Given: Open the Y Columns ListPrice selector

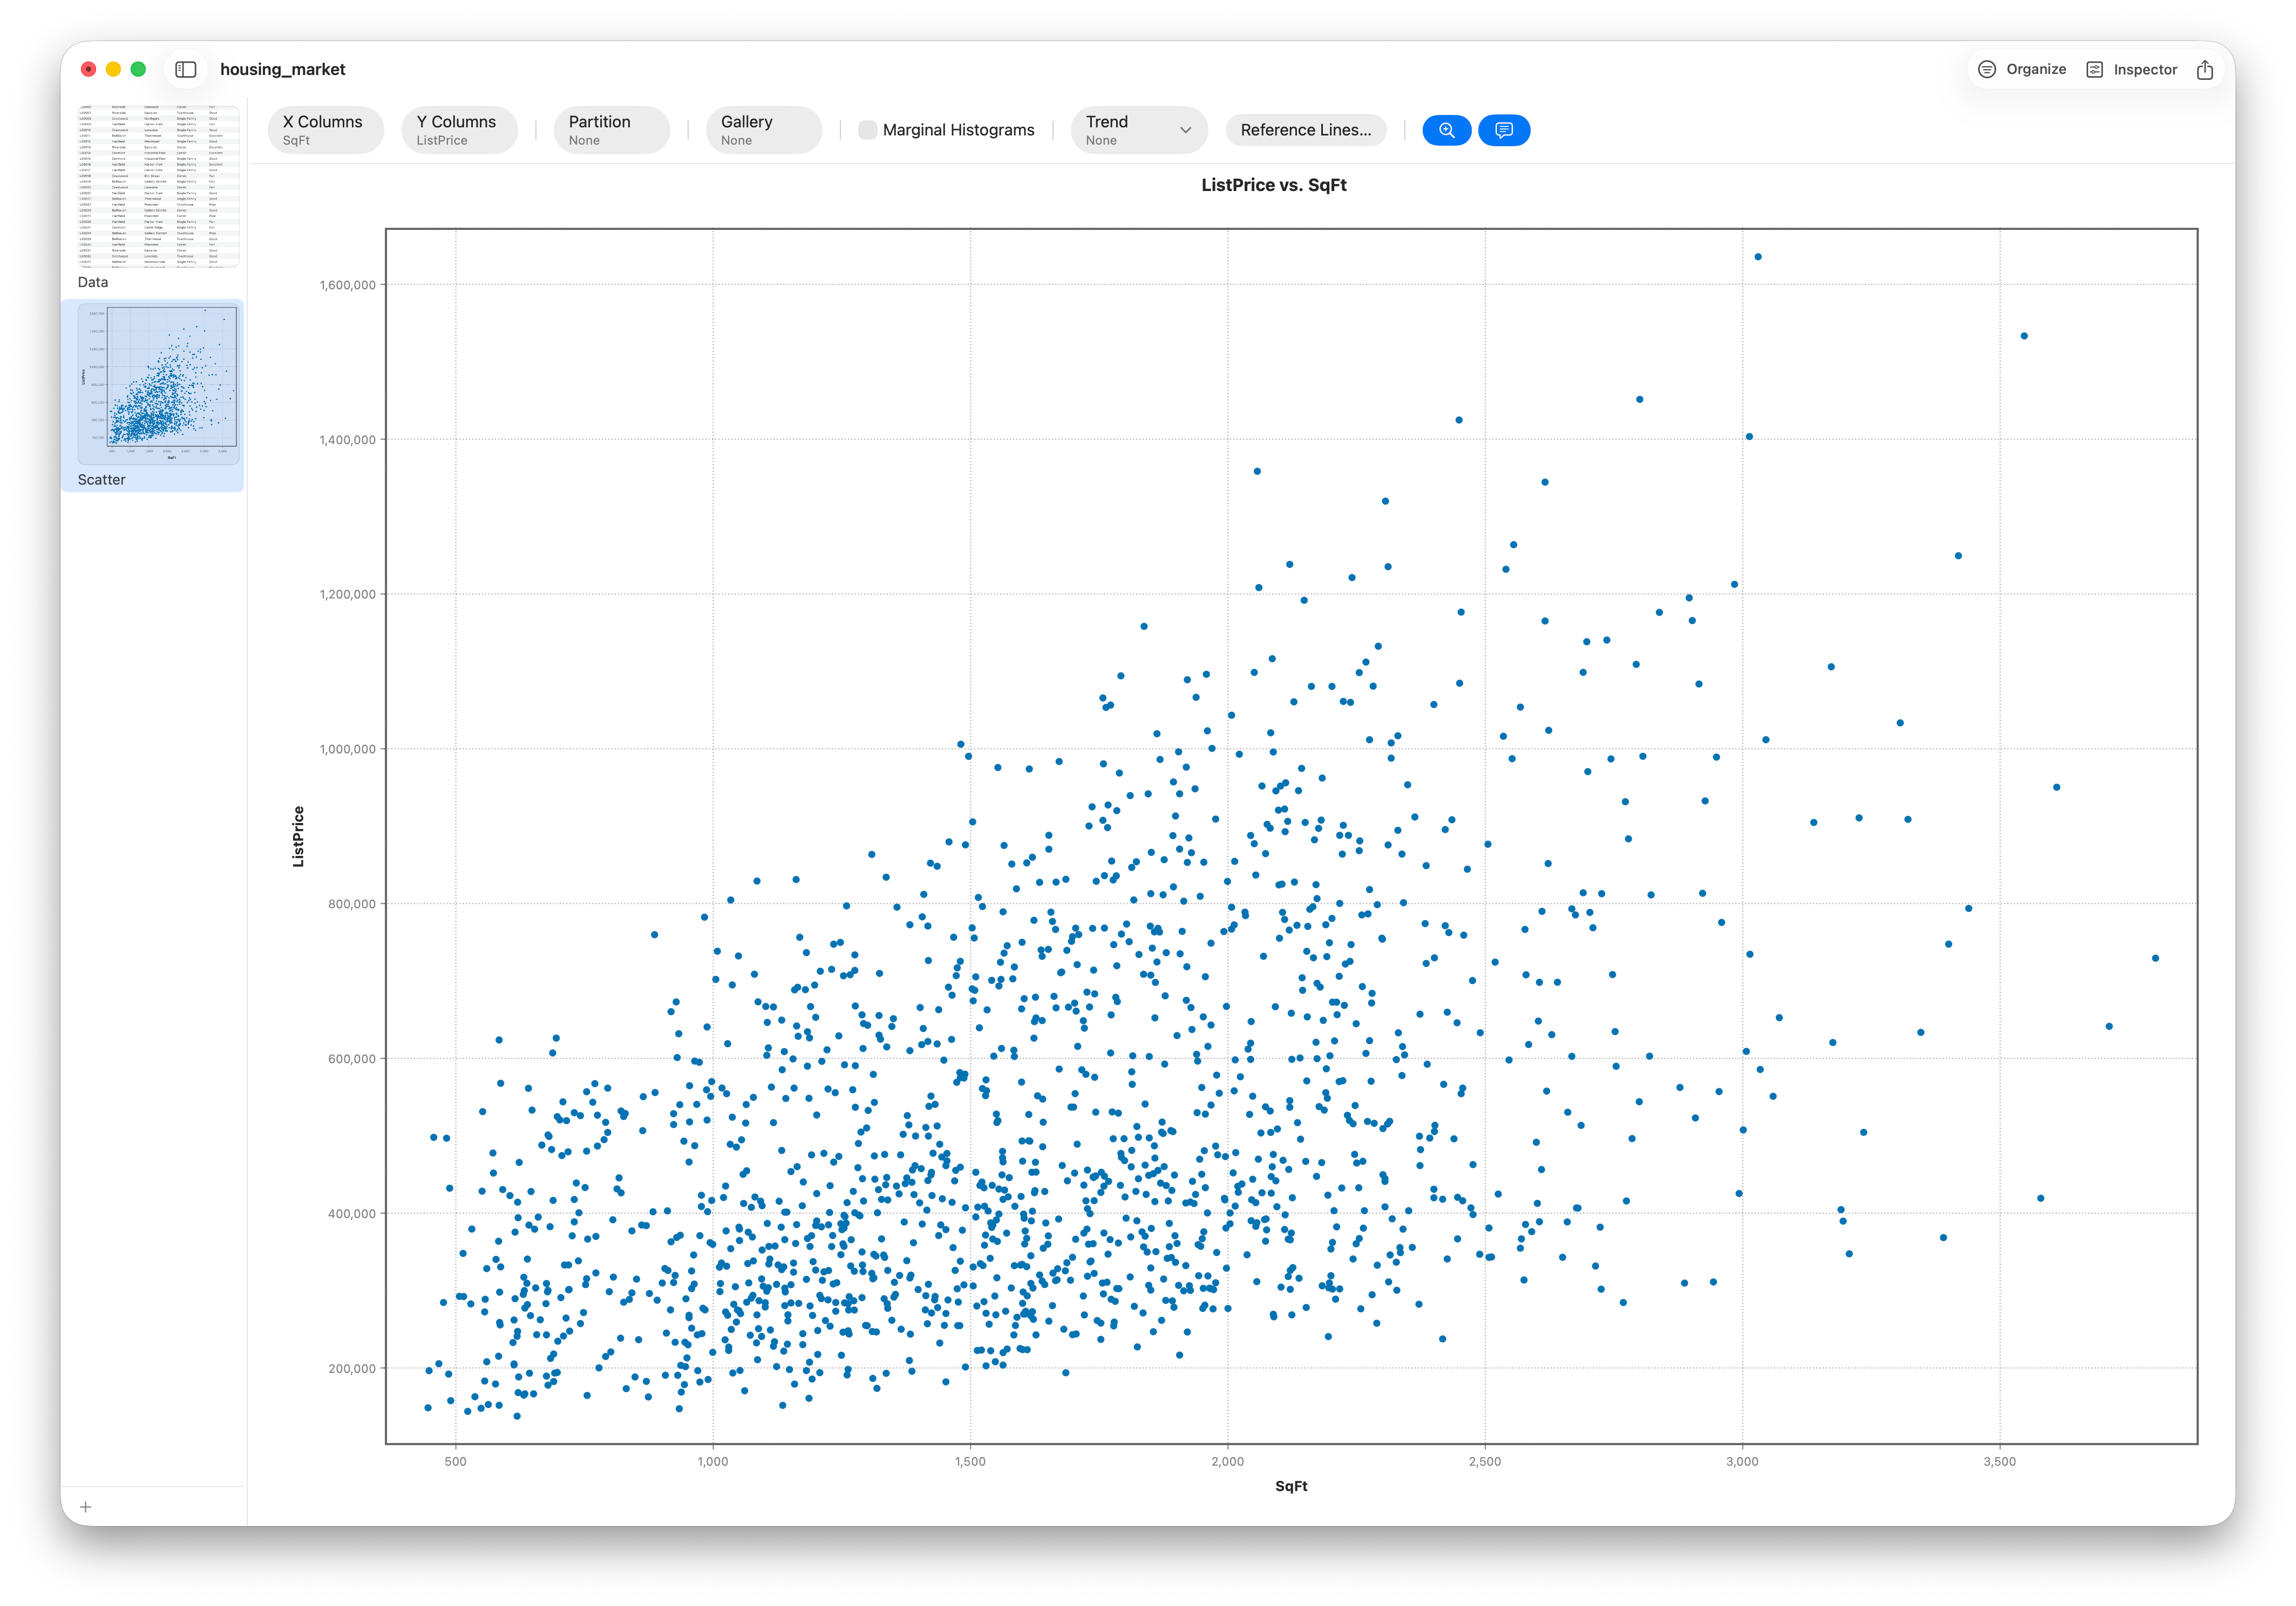Looking at the screenshot, I should click(459, 130).
